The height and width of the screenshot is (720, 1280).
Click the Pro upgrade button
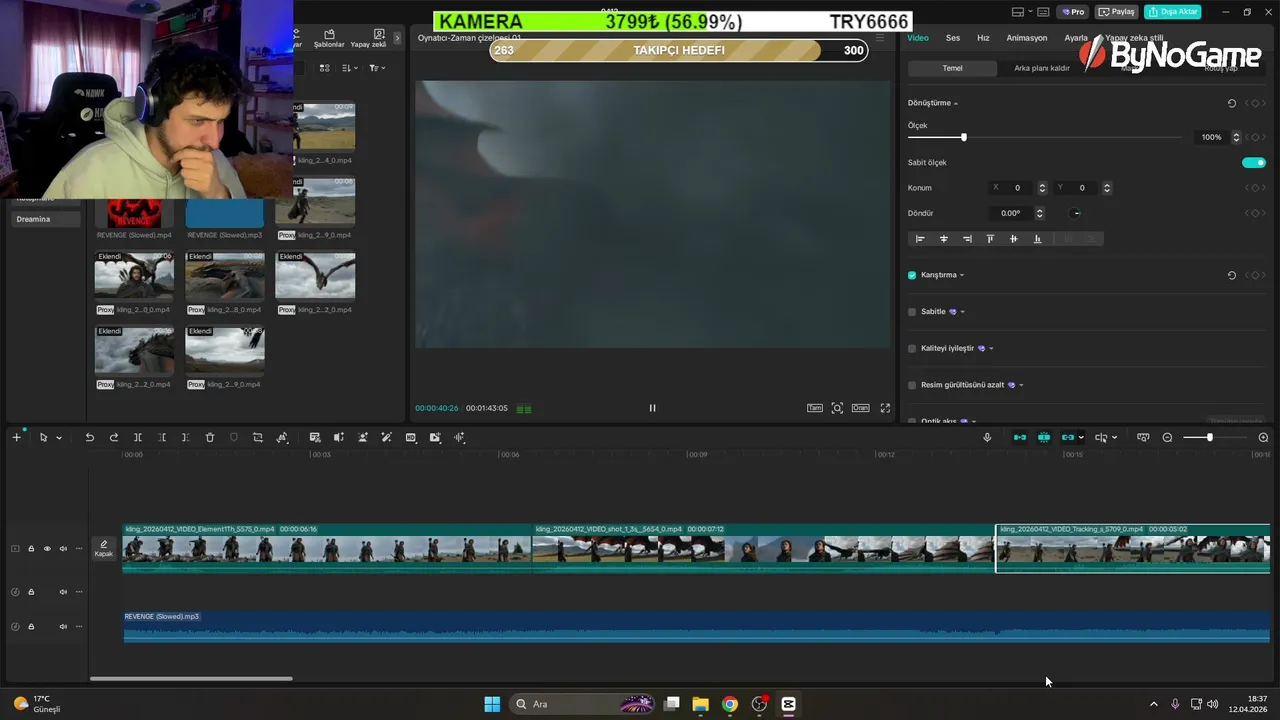coord(1074,12)
